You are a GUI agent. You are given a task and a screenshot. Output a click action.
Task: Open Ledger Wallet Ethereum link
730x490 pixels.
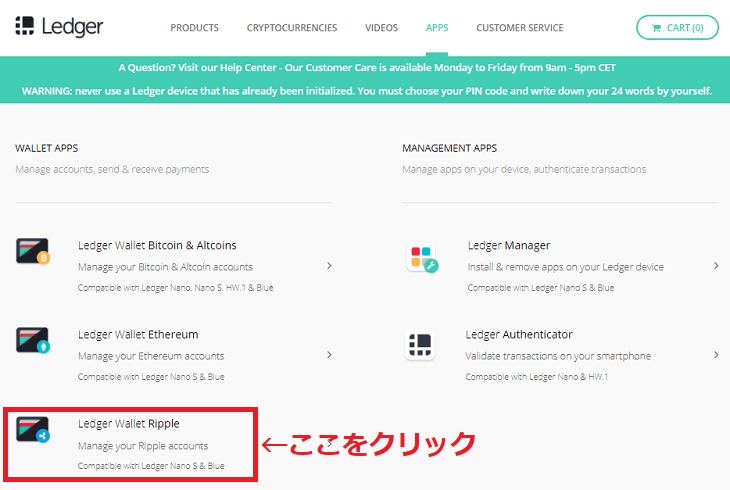138,334
